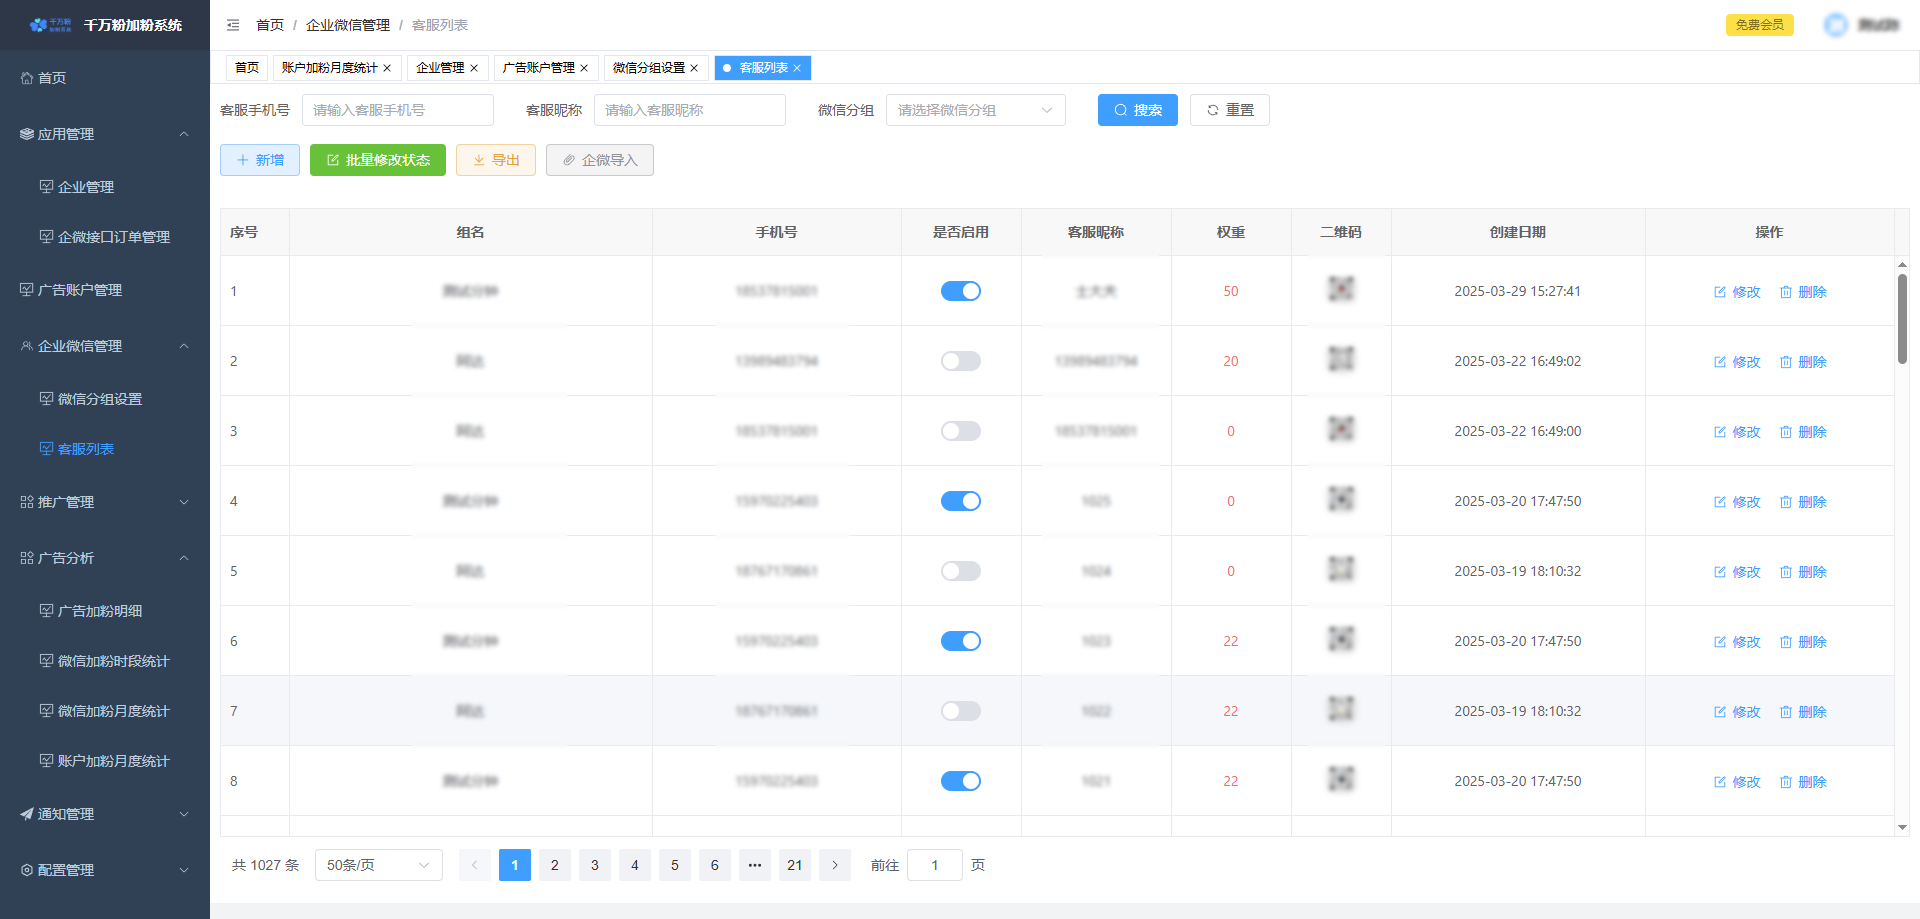
Task: Open the 微信分组 selection dropdown
Action: pos(975,110)
